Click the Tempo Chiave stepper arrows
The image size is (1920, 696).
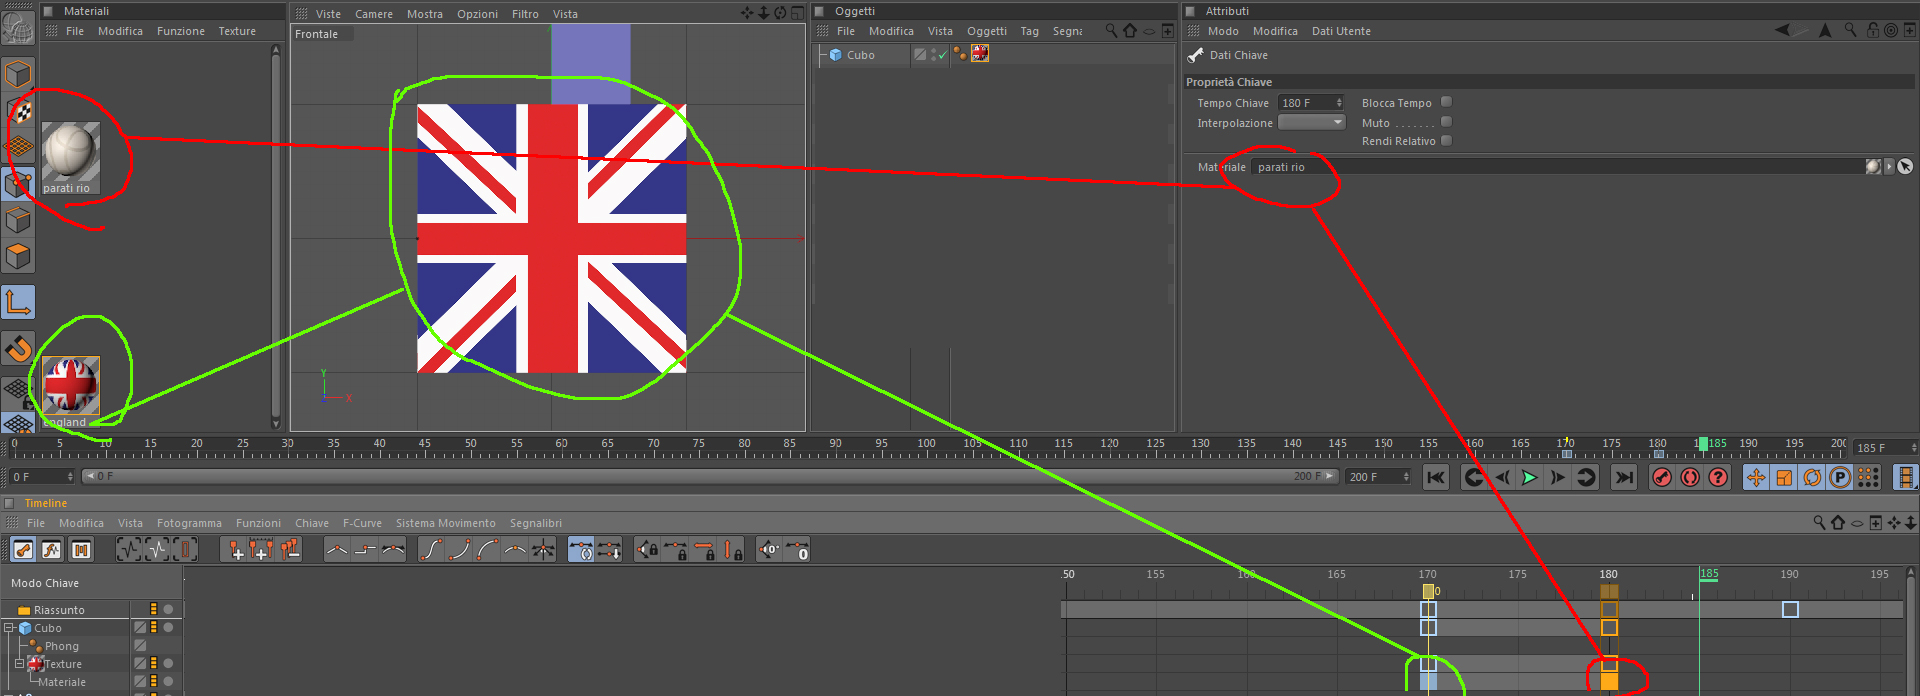click(1339, 103)
